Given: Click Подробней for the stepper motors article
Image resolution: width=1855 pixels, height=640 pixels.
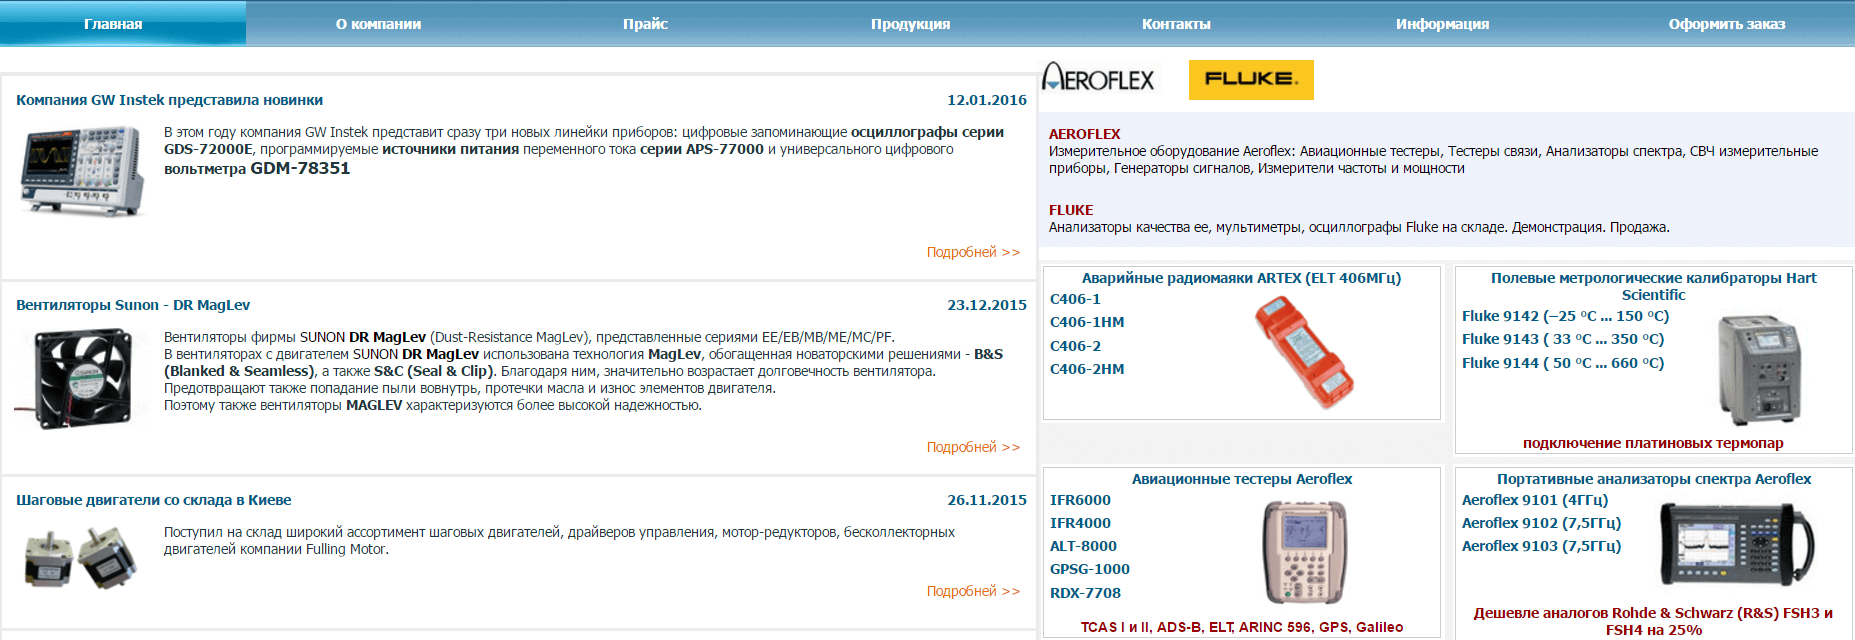Looking at the screenshot, I should coord(973,591).
